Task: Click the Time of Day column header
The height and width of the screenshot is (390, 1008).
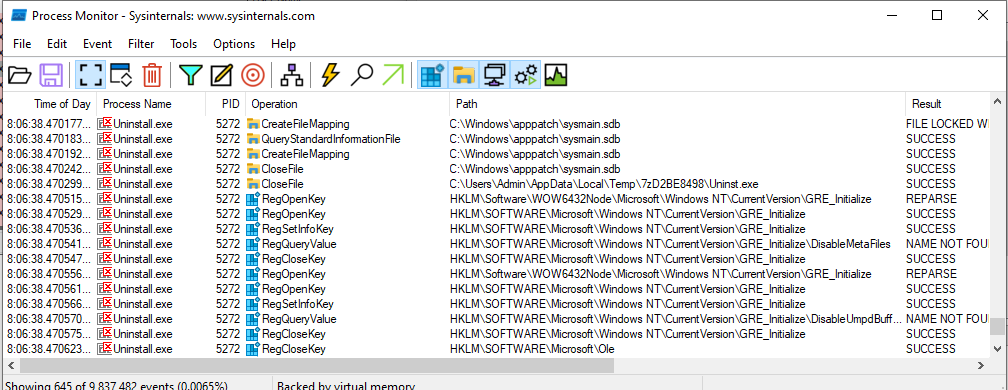Action: 50,103
